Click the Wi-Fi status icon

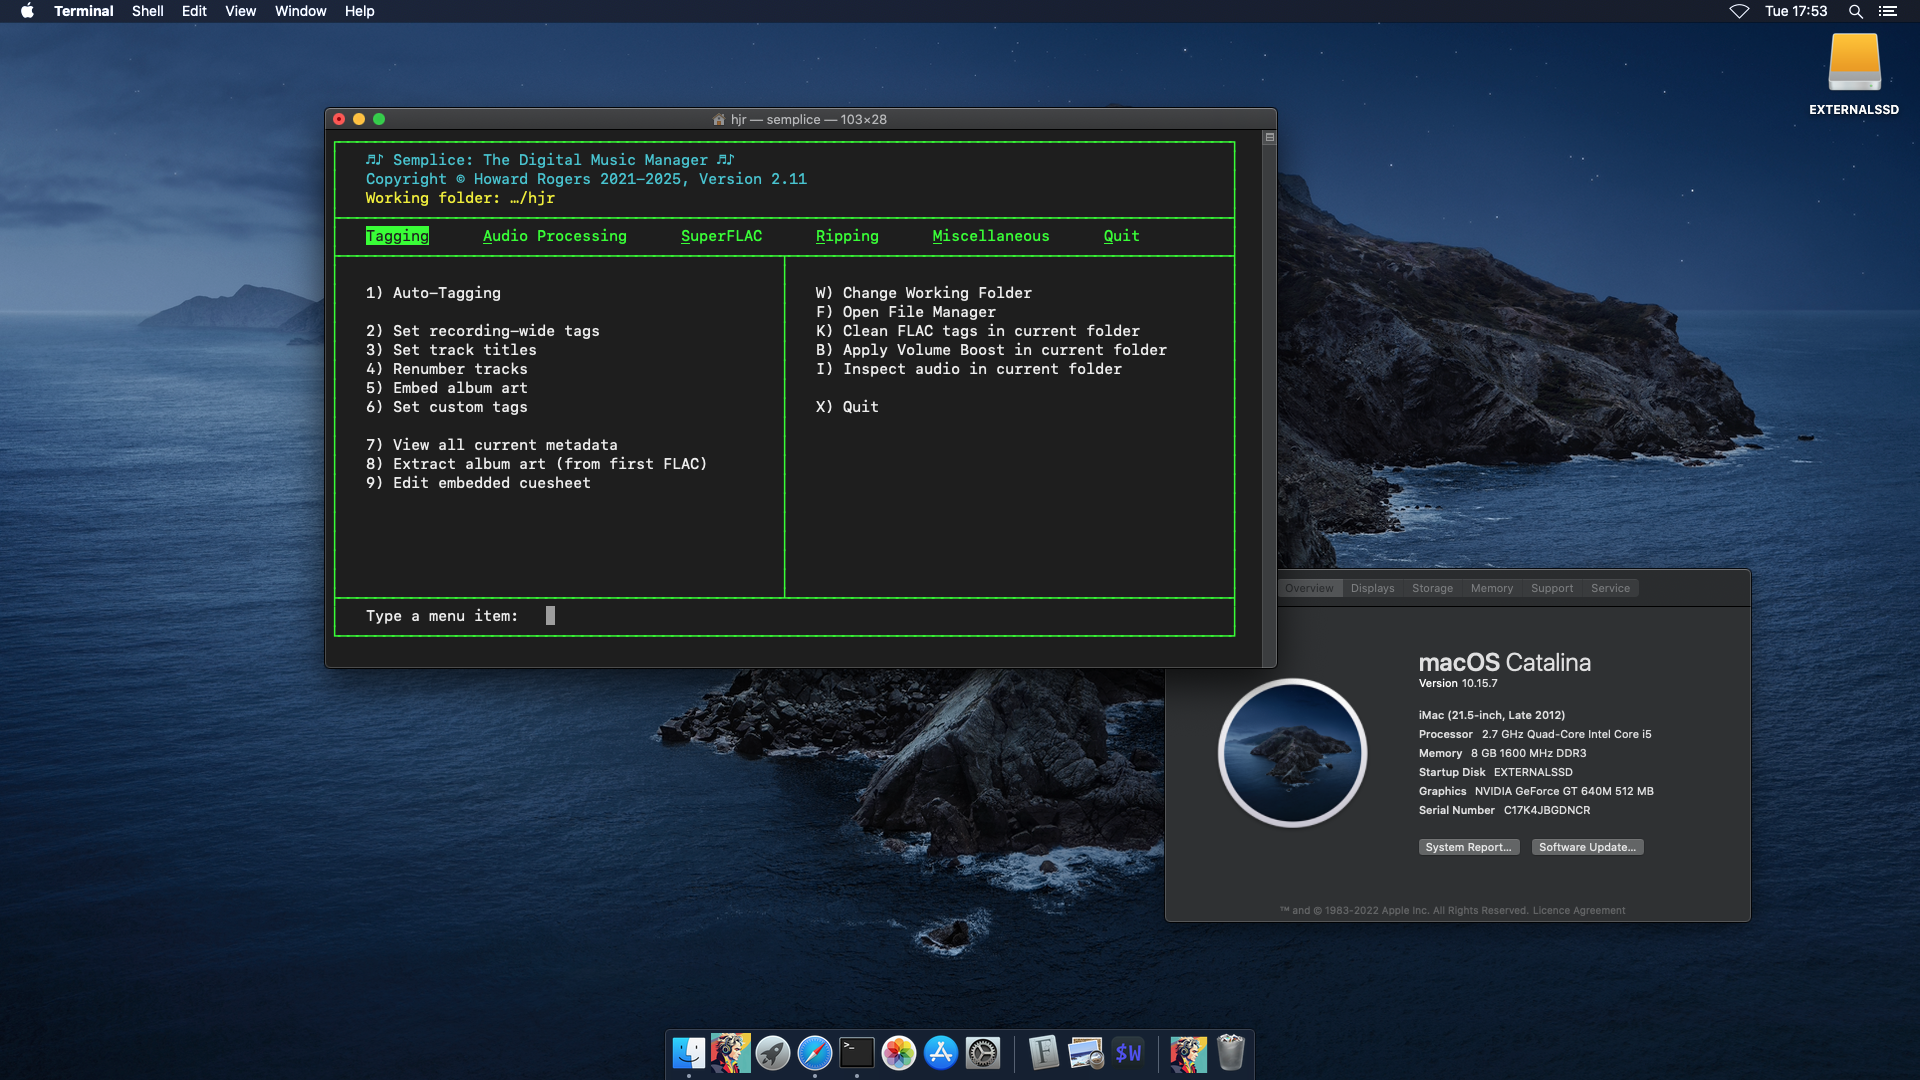[x=1740, y=11]
